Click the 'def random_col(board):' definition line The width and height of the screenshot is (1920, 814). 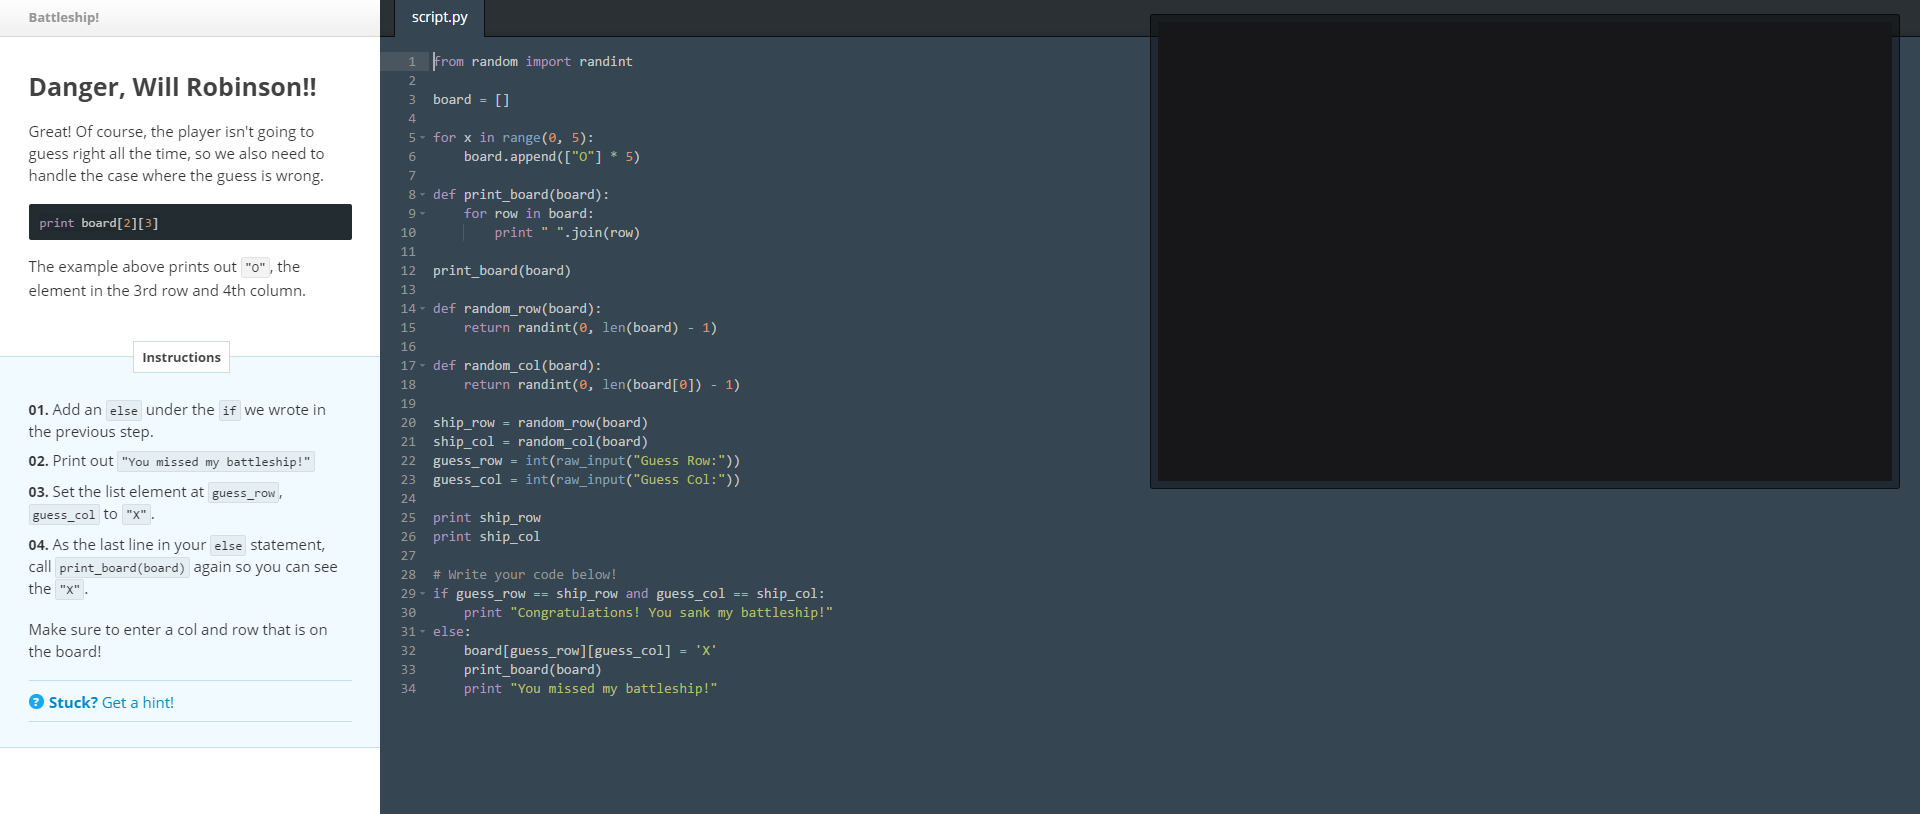pos(517,366)
